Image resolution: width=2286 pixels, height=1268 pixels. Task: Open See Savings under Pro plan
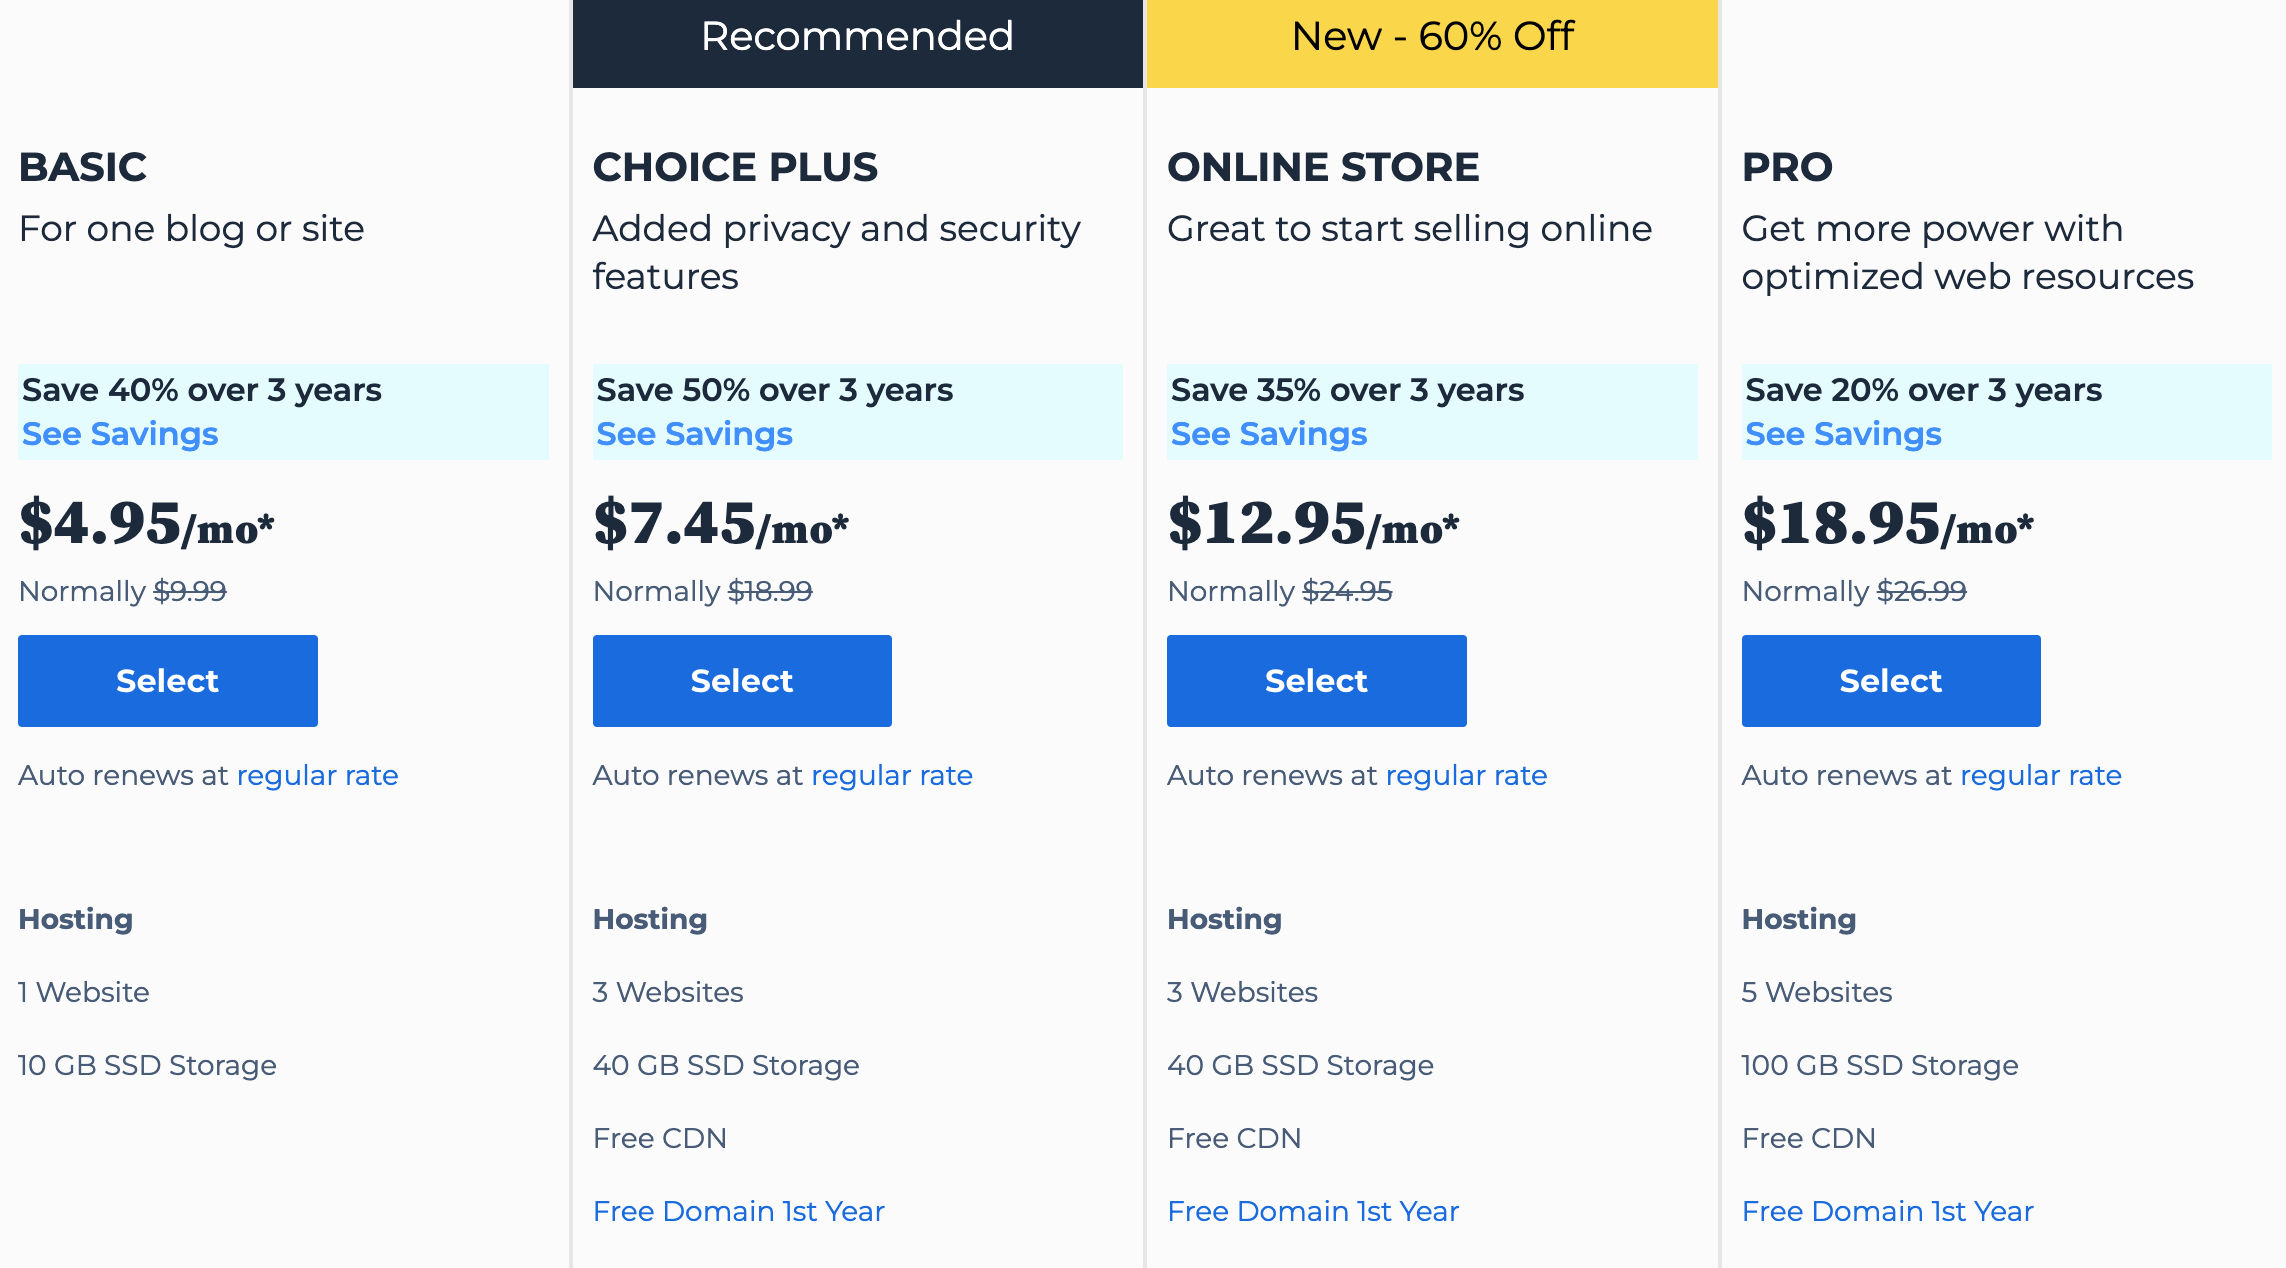click(x=1843, y=434)
